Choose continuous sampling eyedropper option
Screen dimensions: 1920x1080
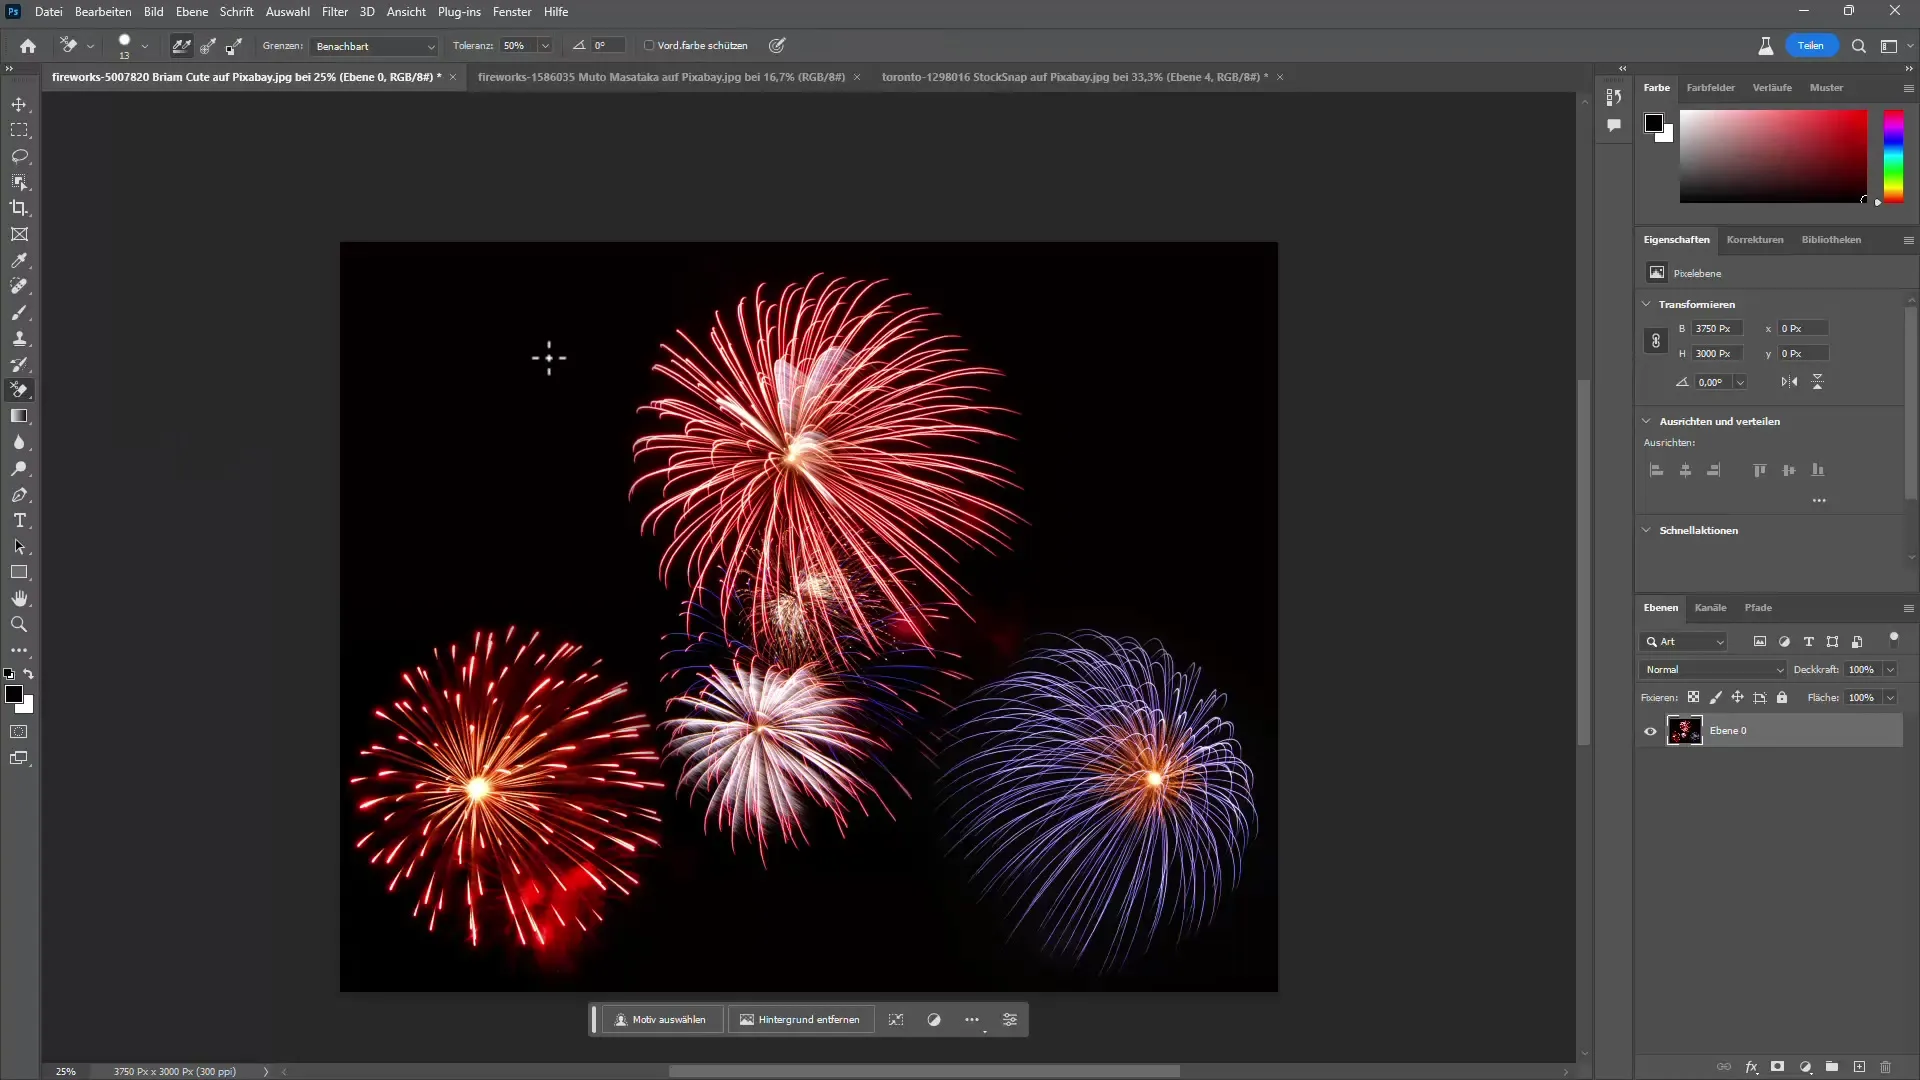point(181,45)
